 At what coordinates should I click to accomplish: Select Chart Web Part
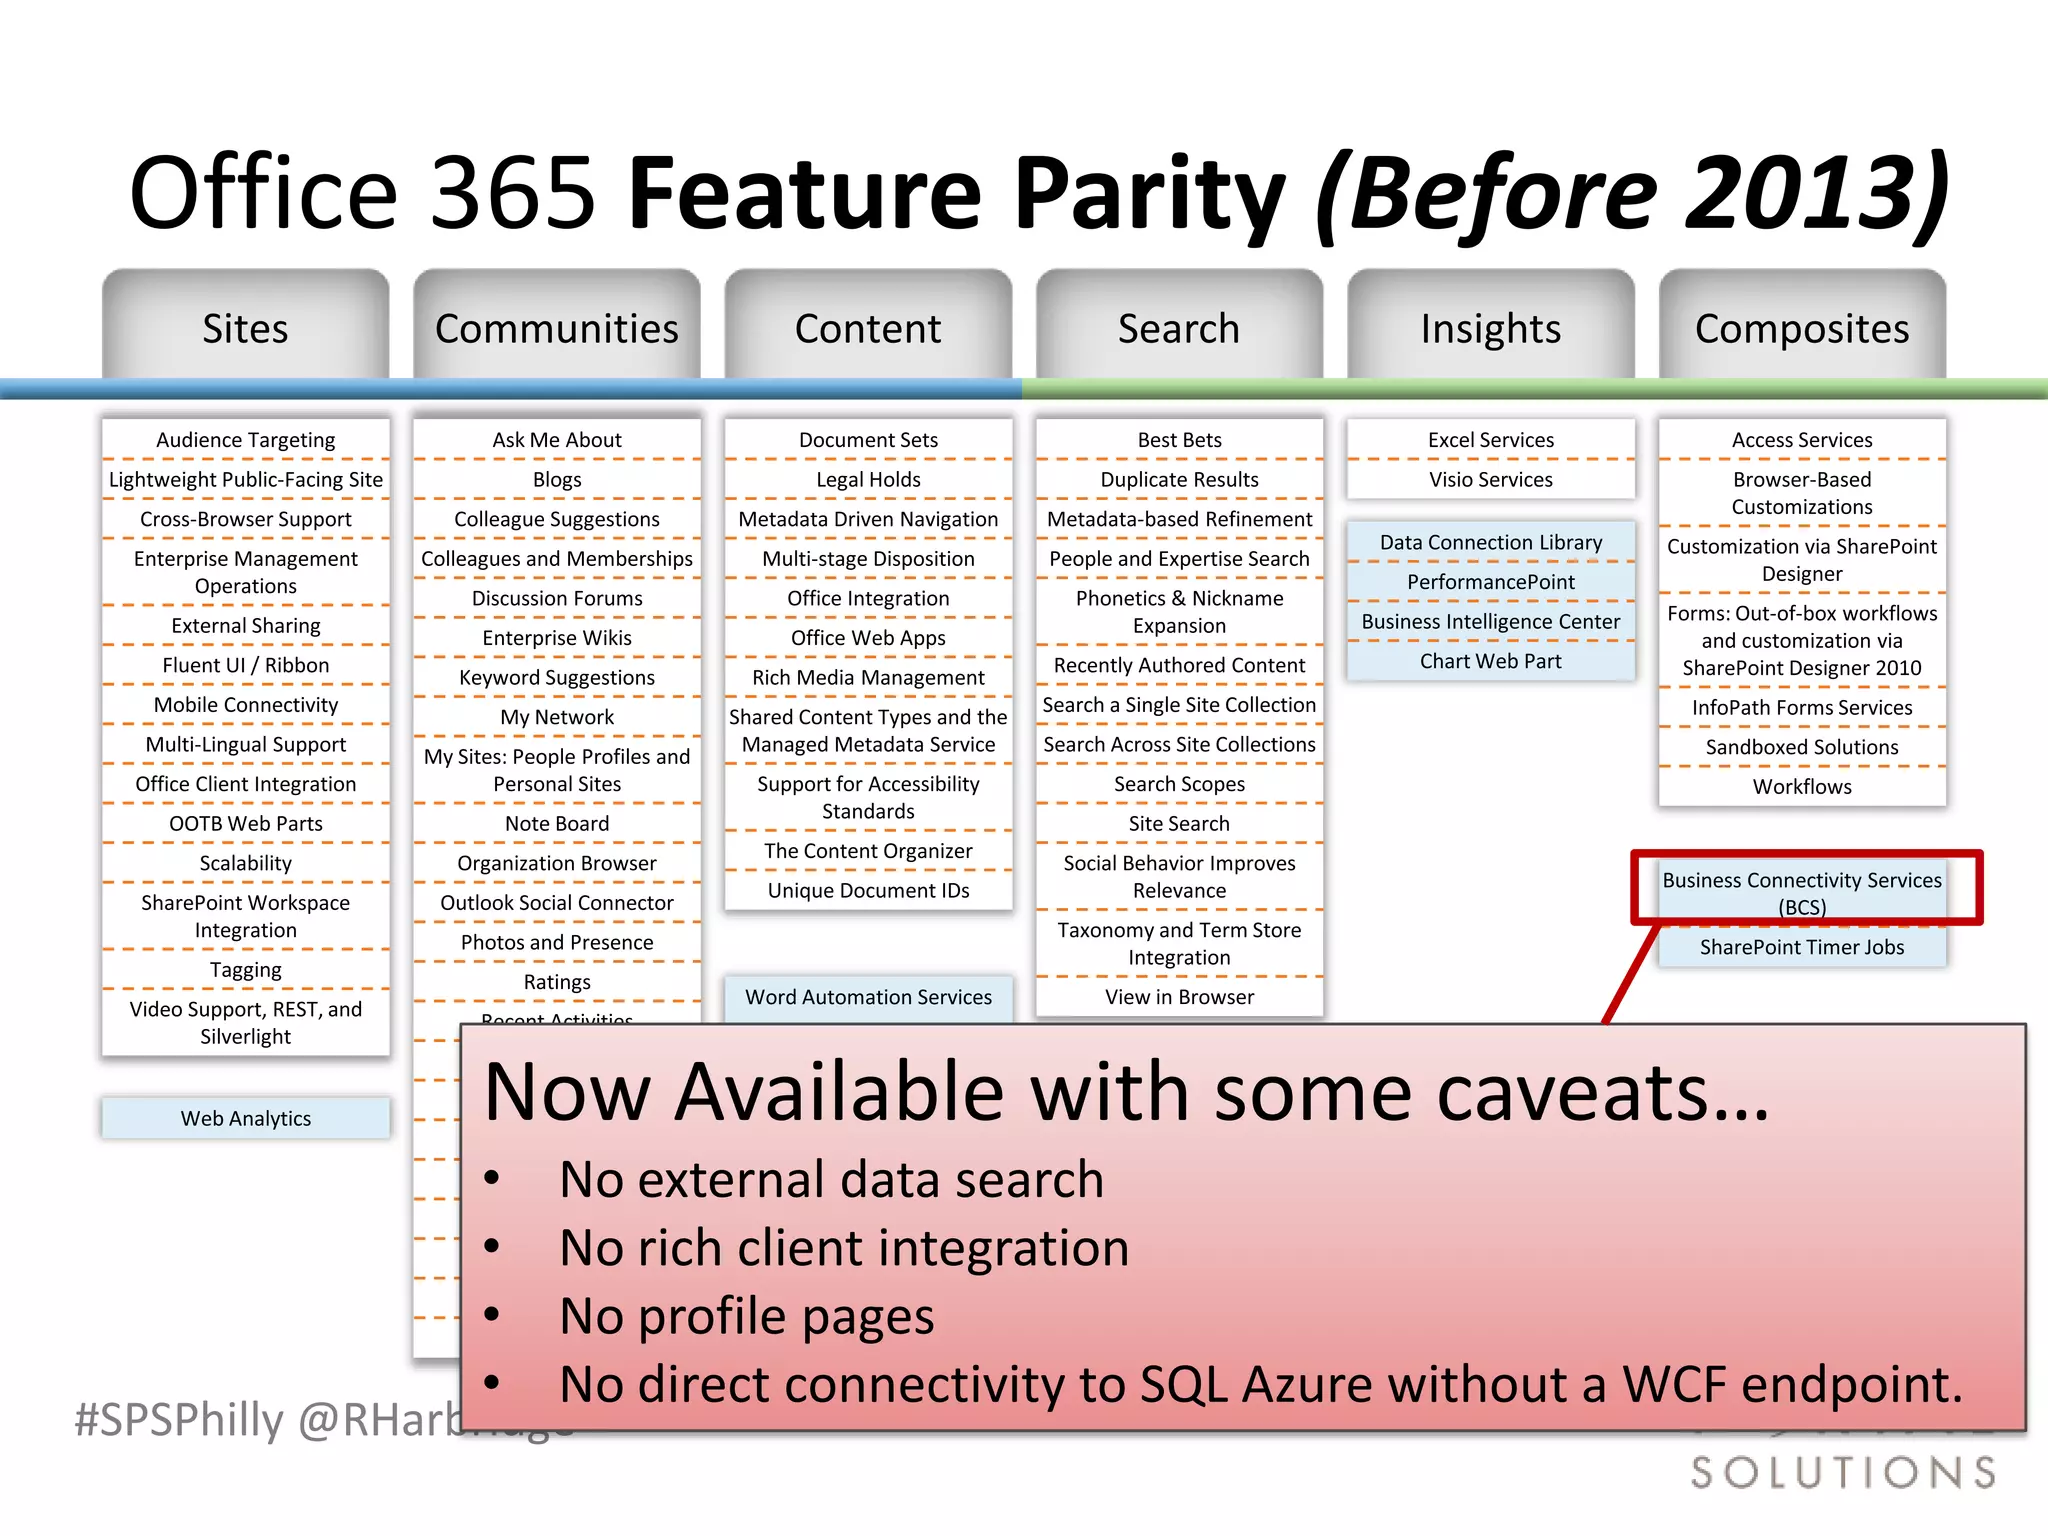click(x=1491, y=661)
